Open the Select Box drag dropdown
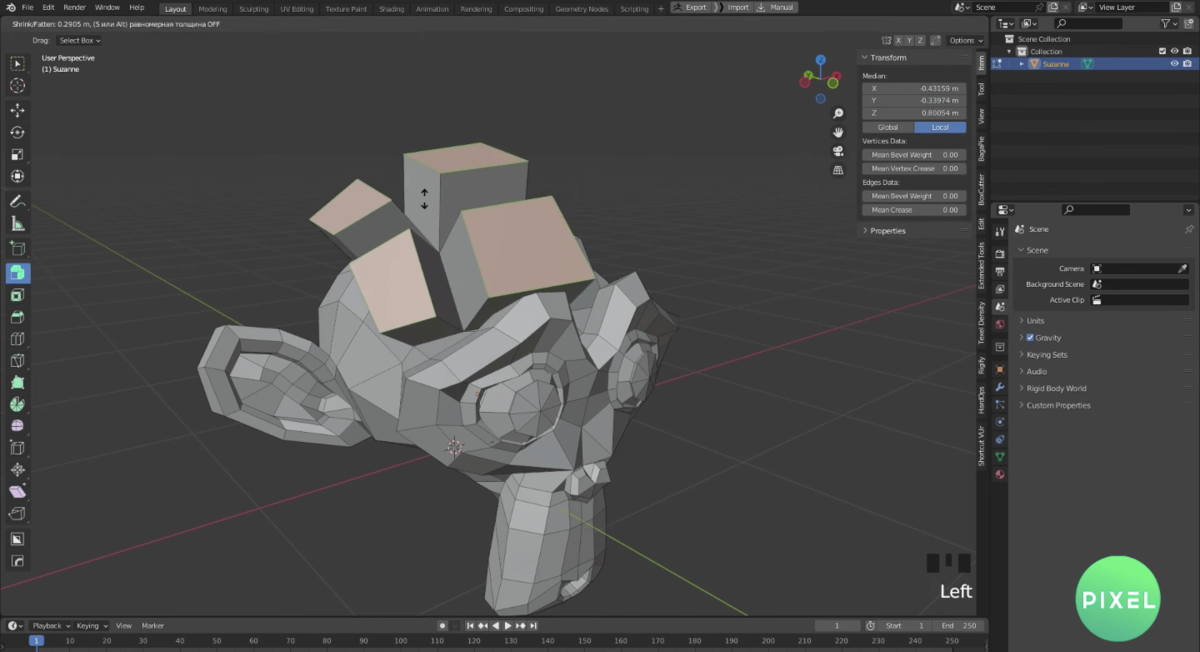This screenshot has width=1200, height=652. (x=79, y=40)
